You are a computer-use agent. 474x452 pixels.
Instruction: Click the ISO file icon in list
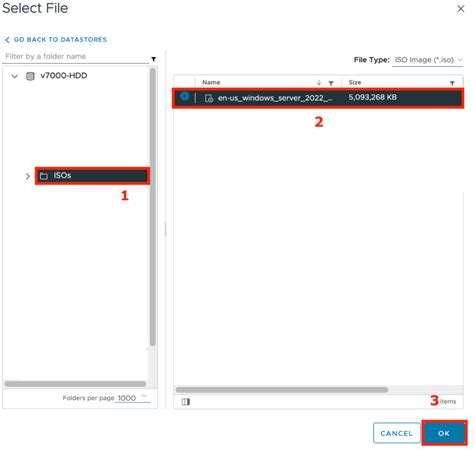click(209, 98)
